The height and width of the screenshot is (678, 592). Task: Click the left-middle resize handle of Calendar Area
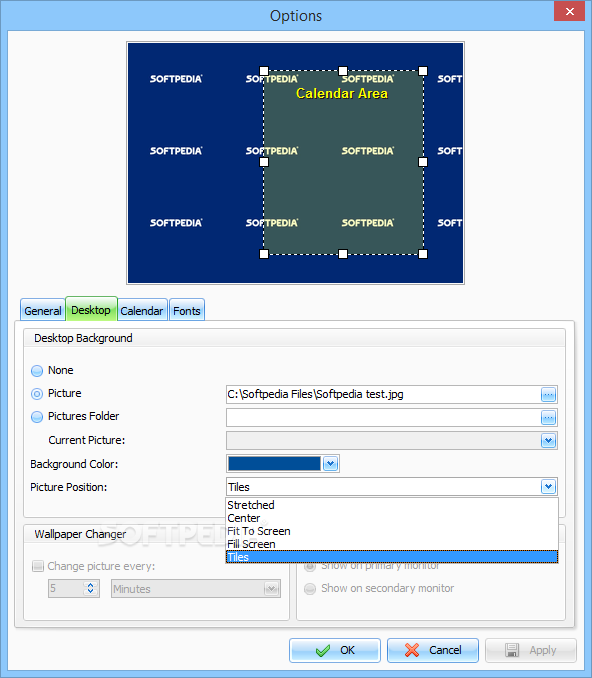click(264, 162)
